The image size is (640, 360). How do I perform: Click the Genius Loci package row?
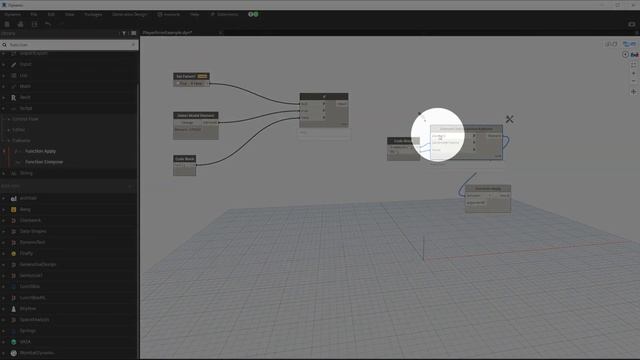tap(69, 276)
